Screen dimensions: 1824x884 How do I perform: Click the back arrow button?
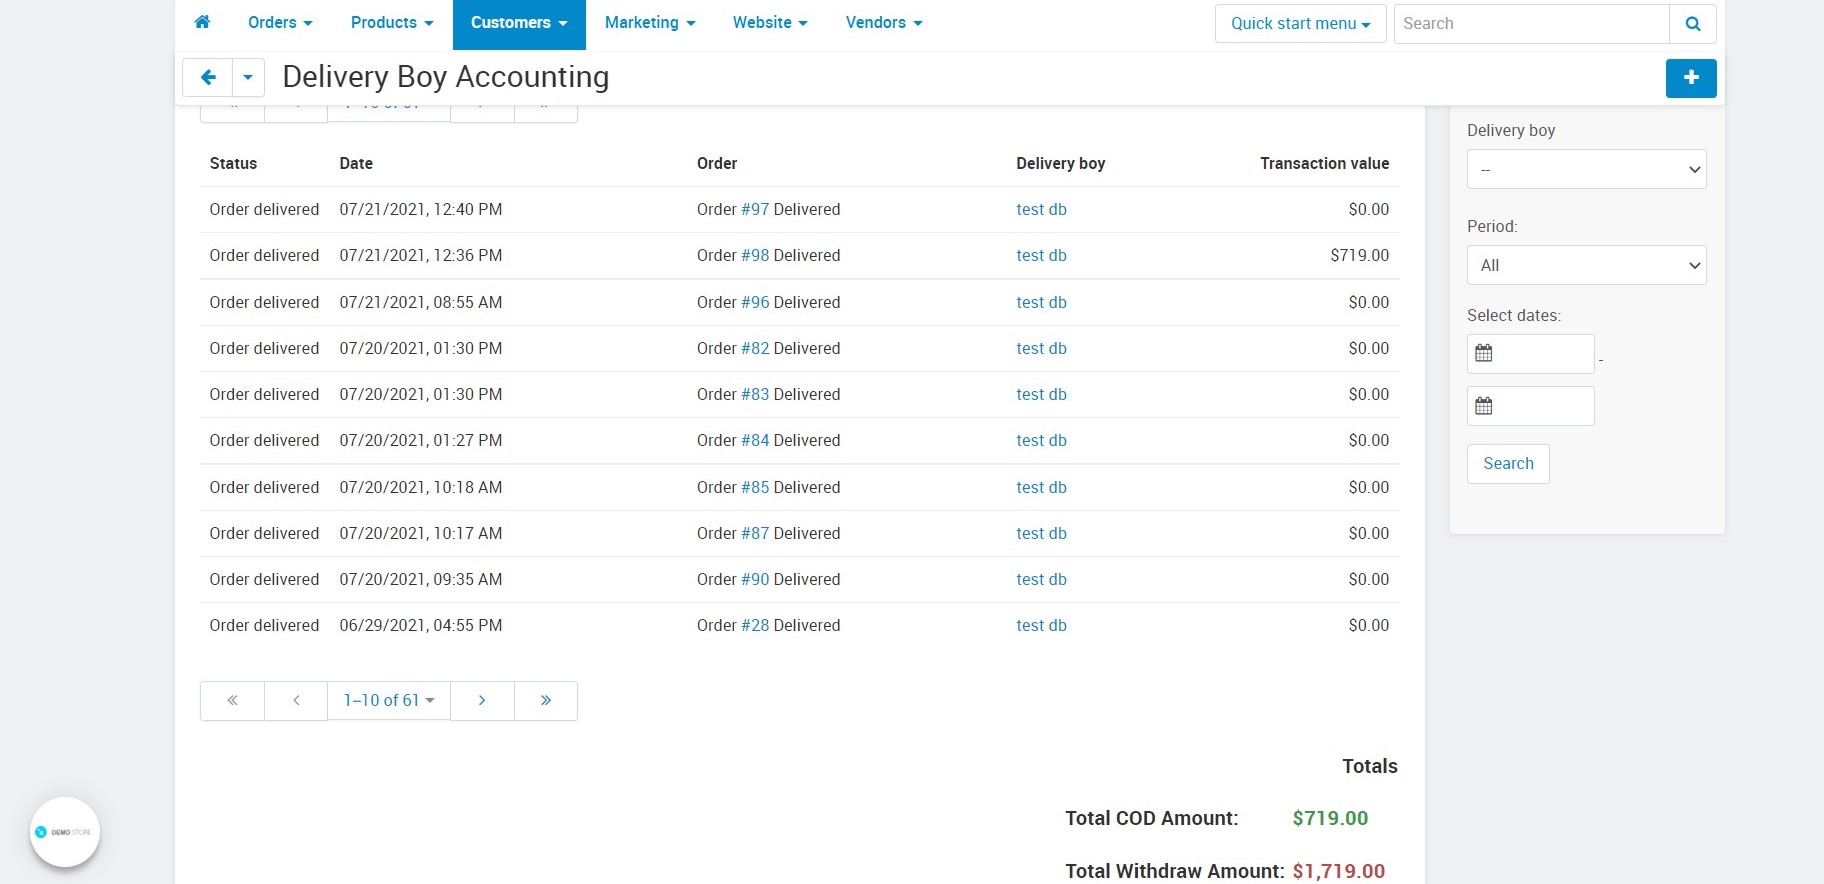pyautogui.click(x=208, y=77)
